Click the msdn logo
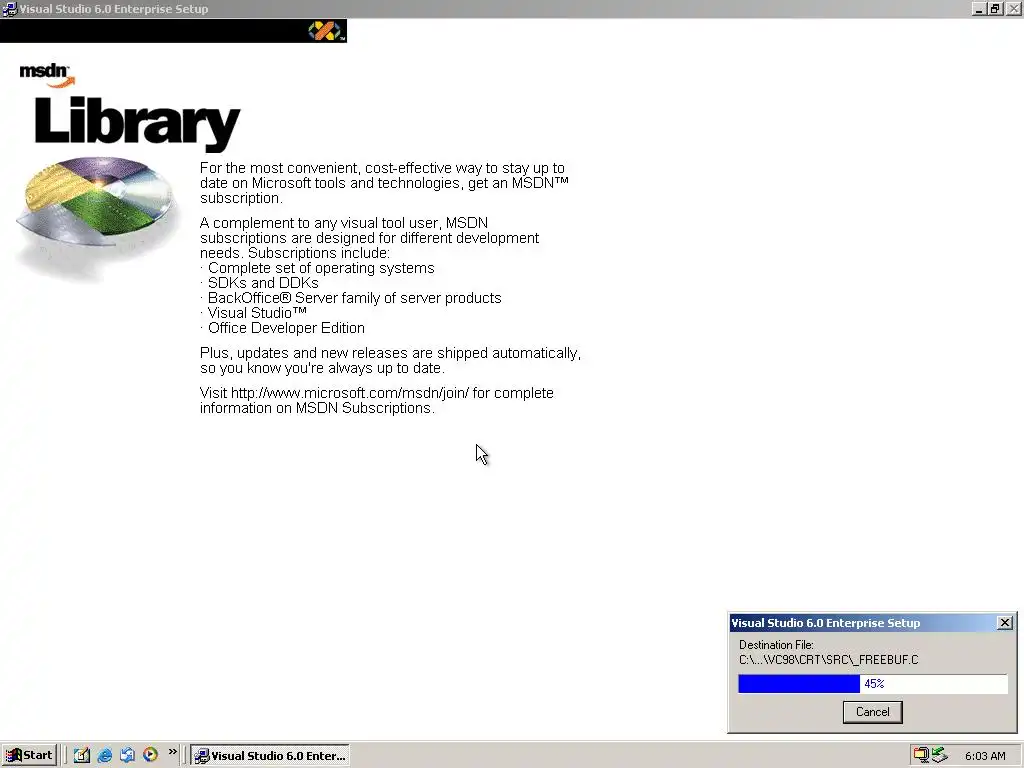This screenshot has height=768, width=1024. click(x=47, y=75)
